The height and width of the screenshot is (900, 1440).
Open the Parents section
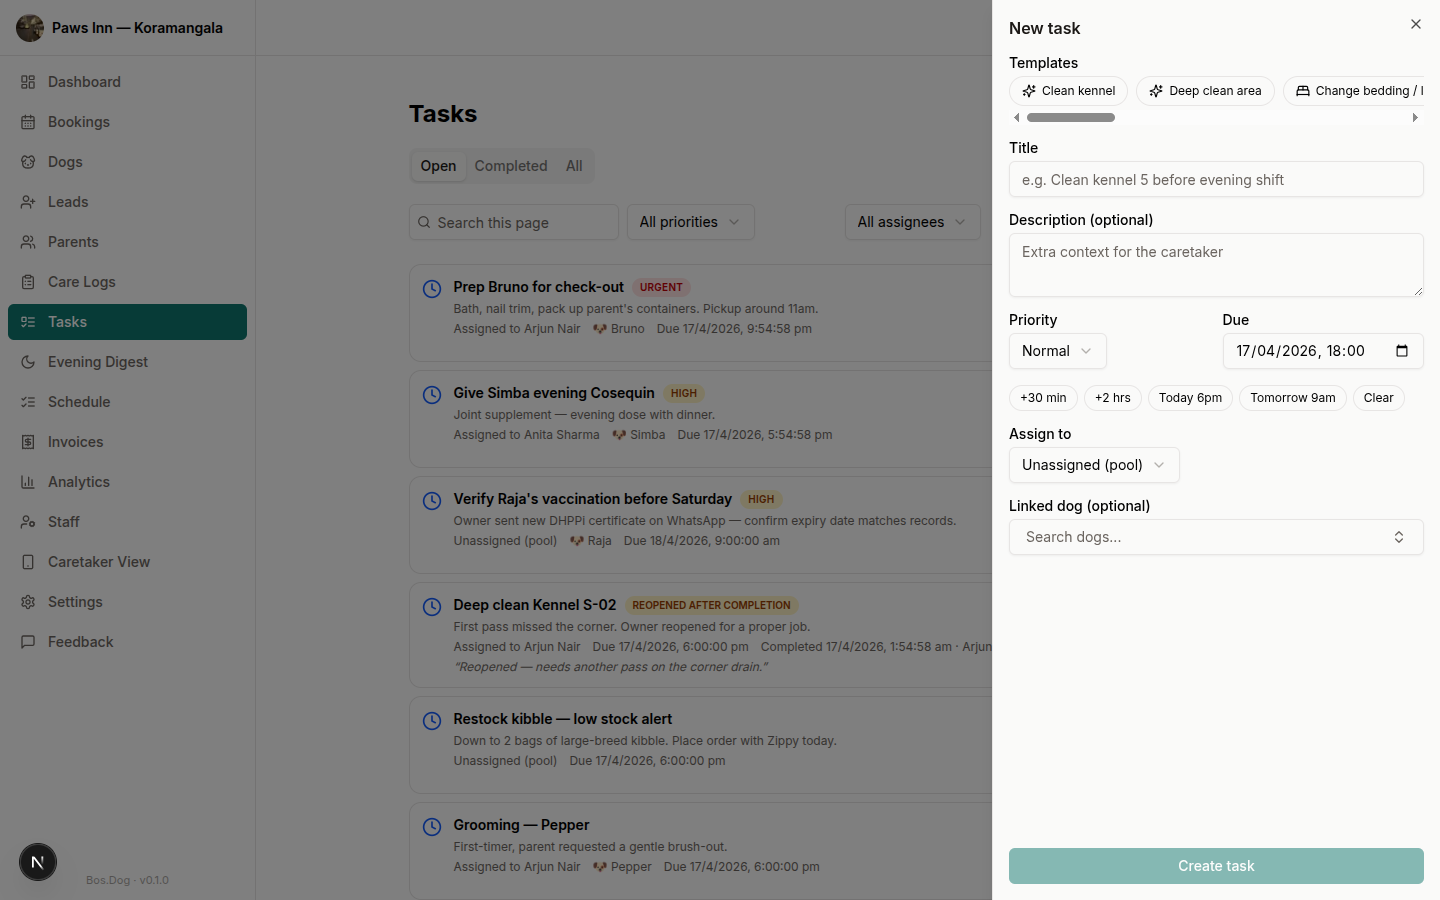(x=72, y=241)
